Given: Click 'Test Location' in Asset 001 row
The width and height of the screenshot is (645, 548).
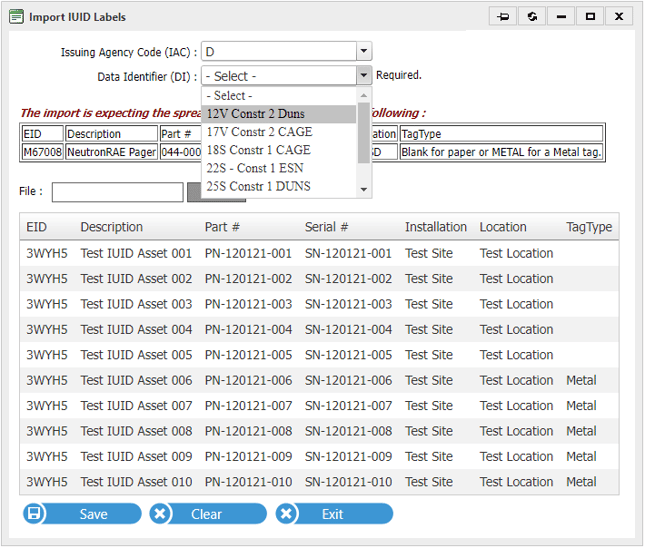Looking at the screenshot, I should pos(516,253).
